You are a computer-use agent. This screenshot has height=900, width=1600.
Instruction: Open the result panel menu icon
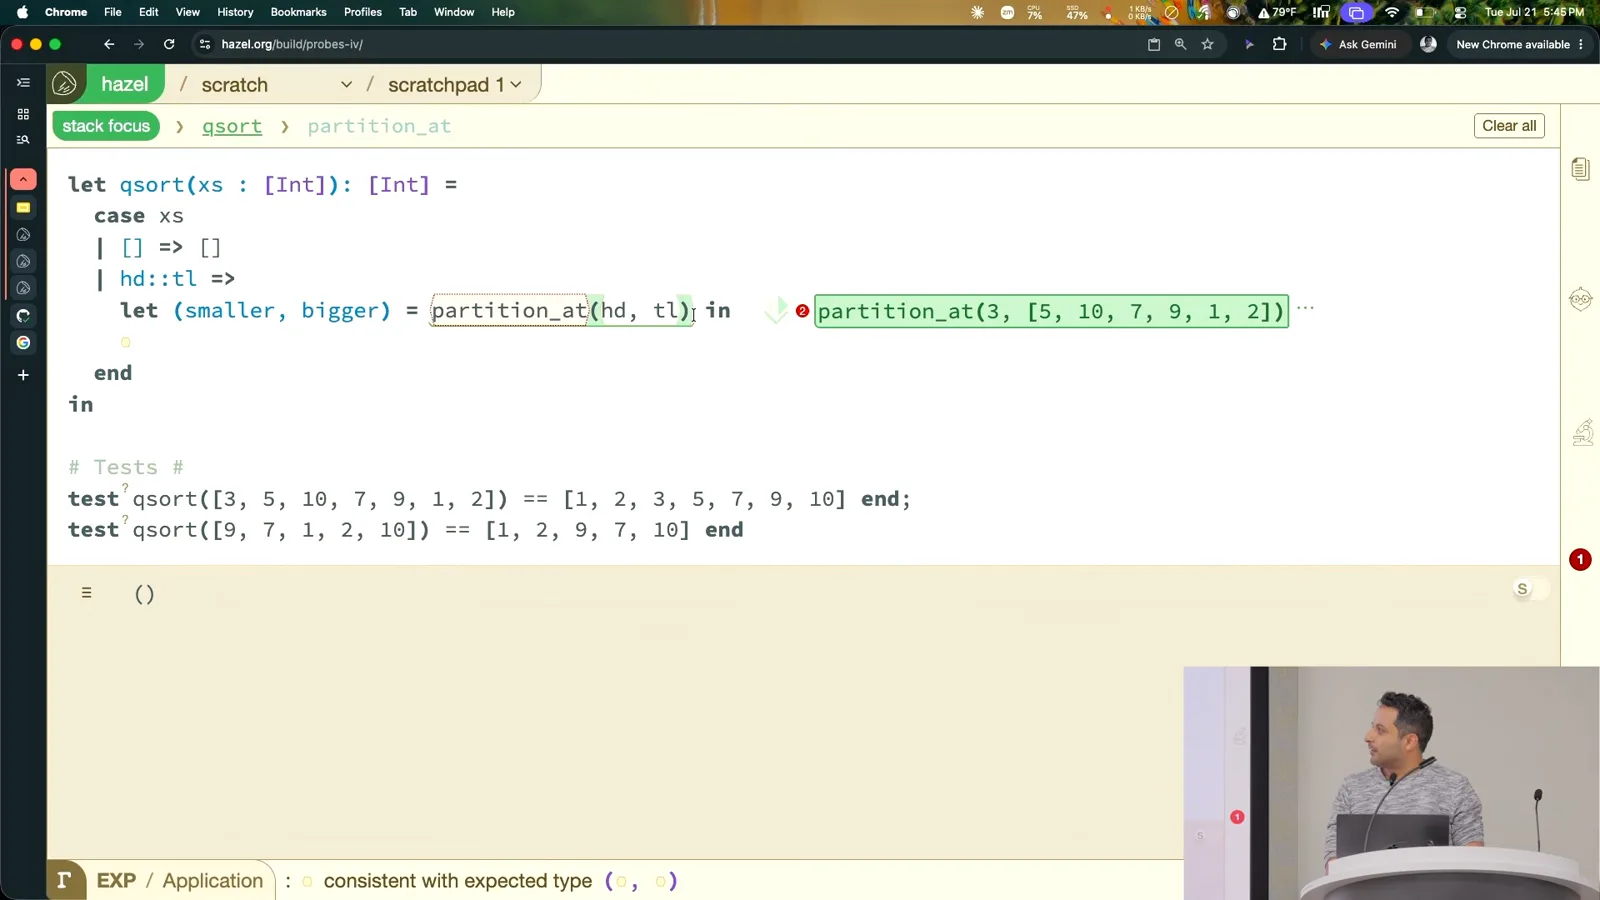coord(87,593)
